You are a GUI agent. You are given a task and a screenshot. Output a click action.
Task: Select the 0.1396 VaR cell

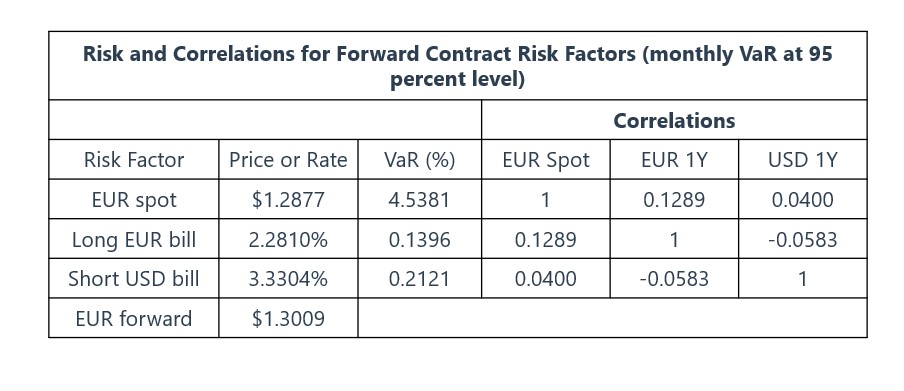point(420,239)
